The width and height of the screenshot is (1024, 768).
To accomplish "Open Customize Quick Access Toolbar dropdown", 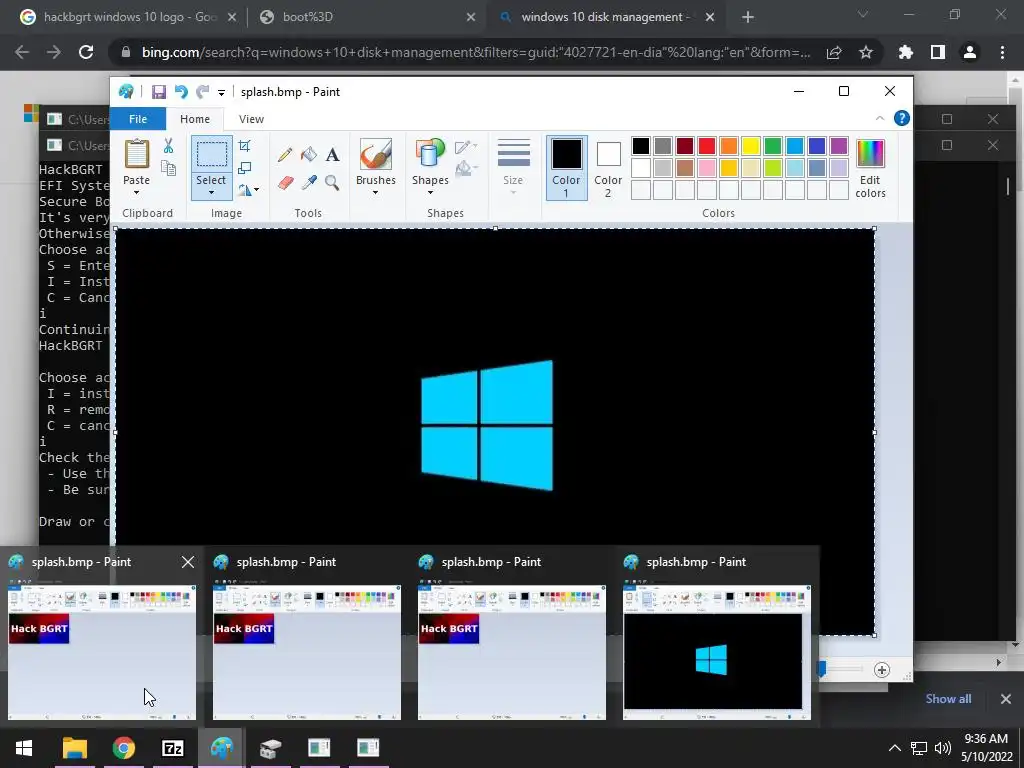I will 221,93.
